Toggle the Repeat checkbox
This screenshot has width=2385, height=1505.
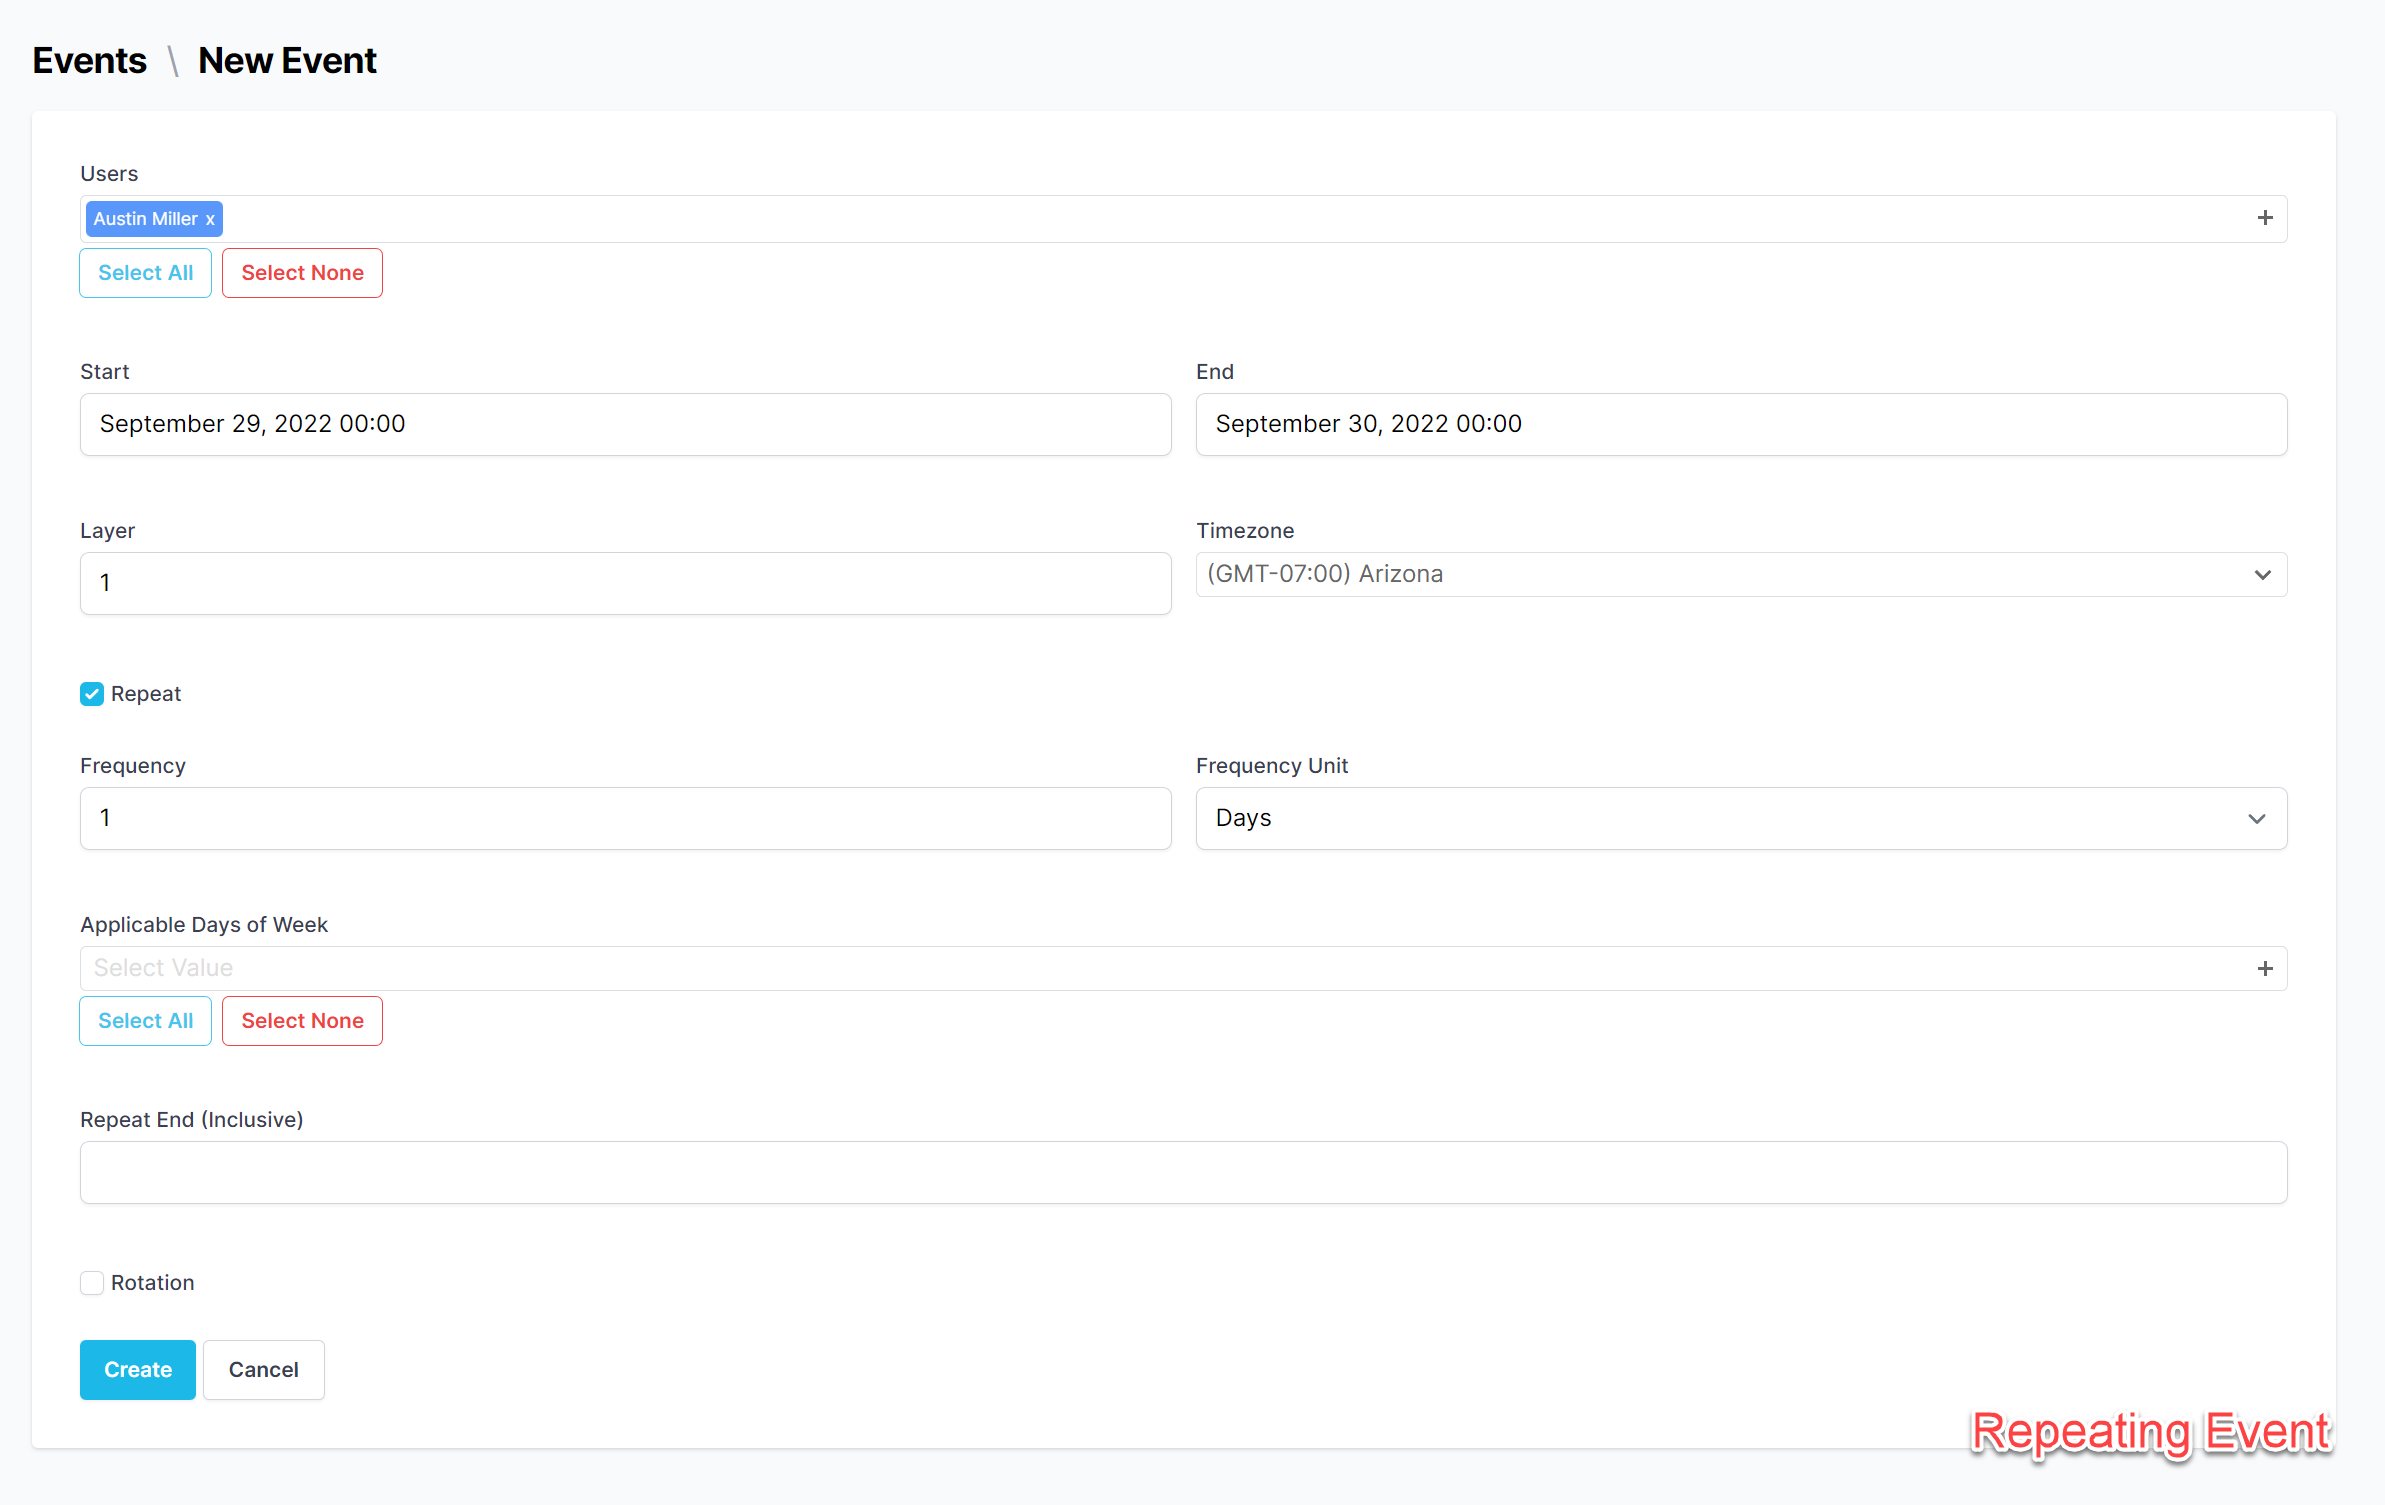(x=92, y=694)
